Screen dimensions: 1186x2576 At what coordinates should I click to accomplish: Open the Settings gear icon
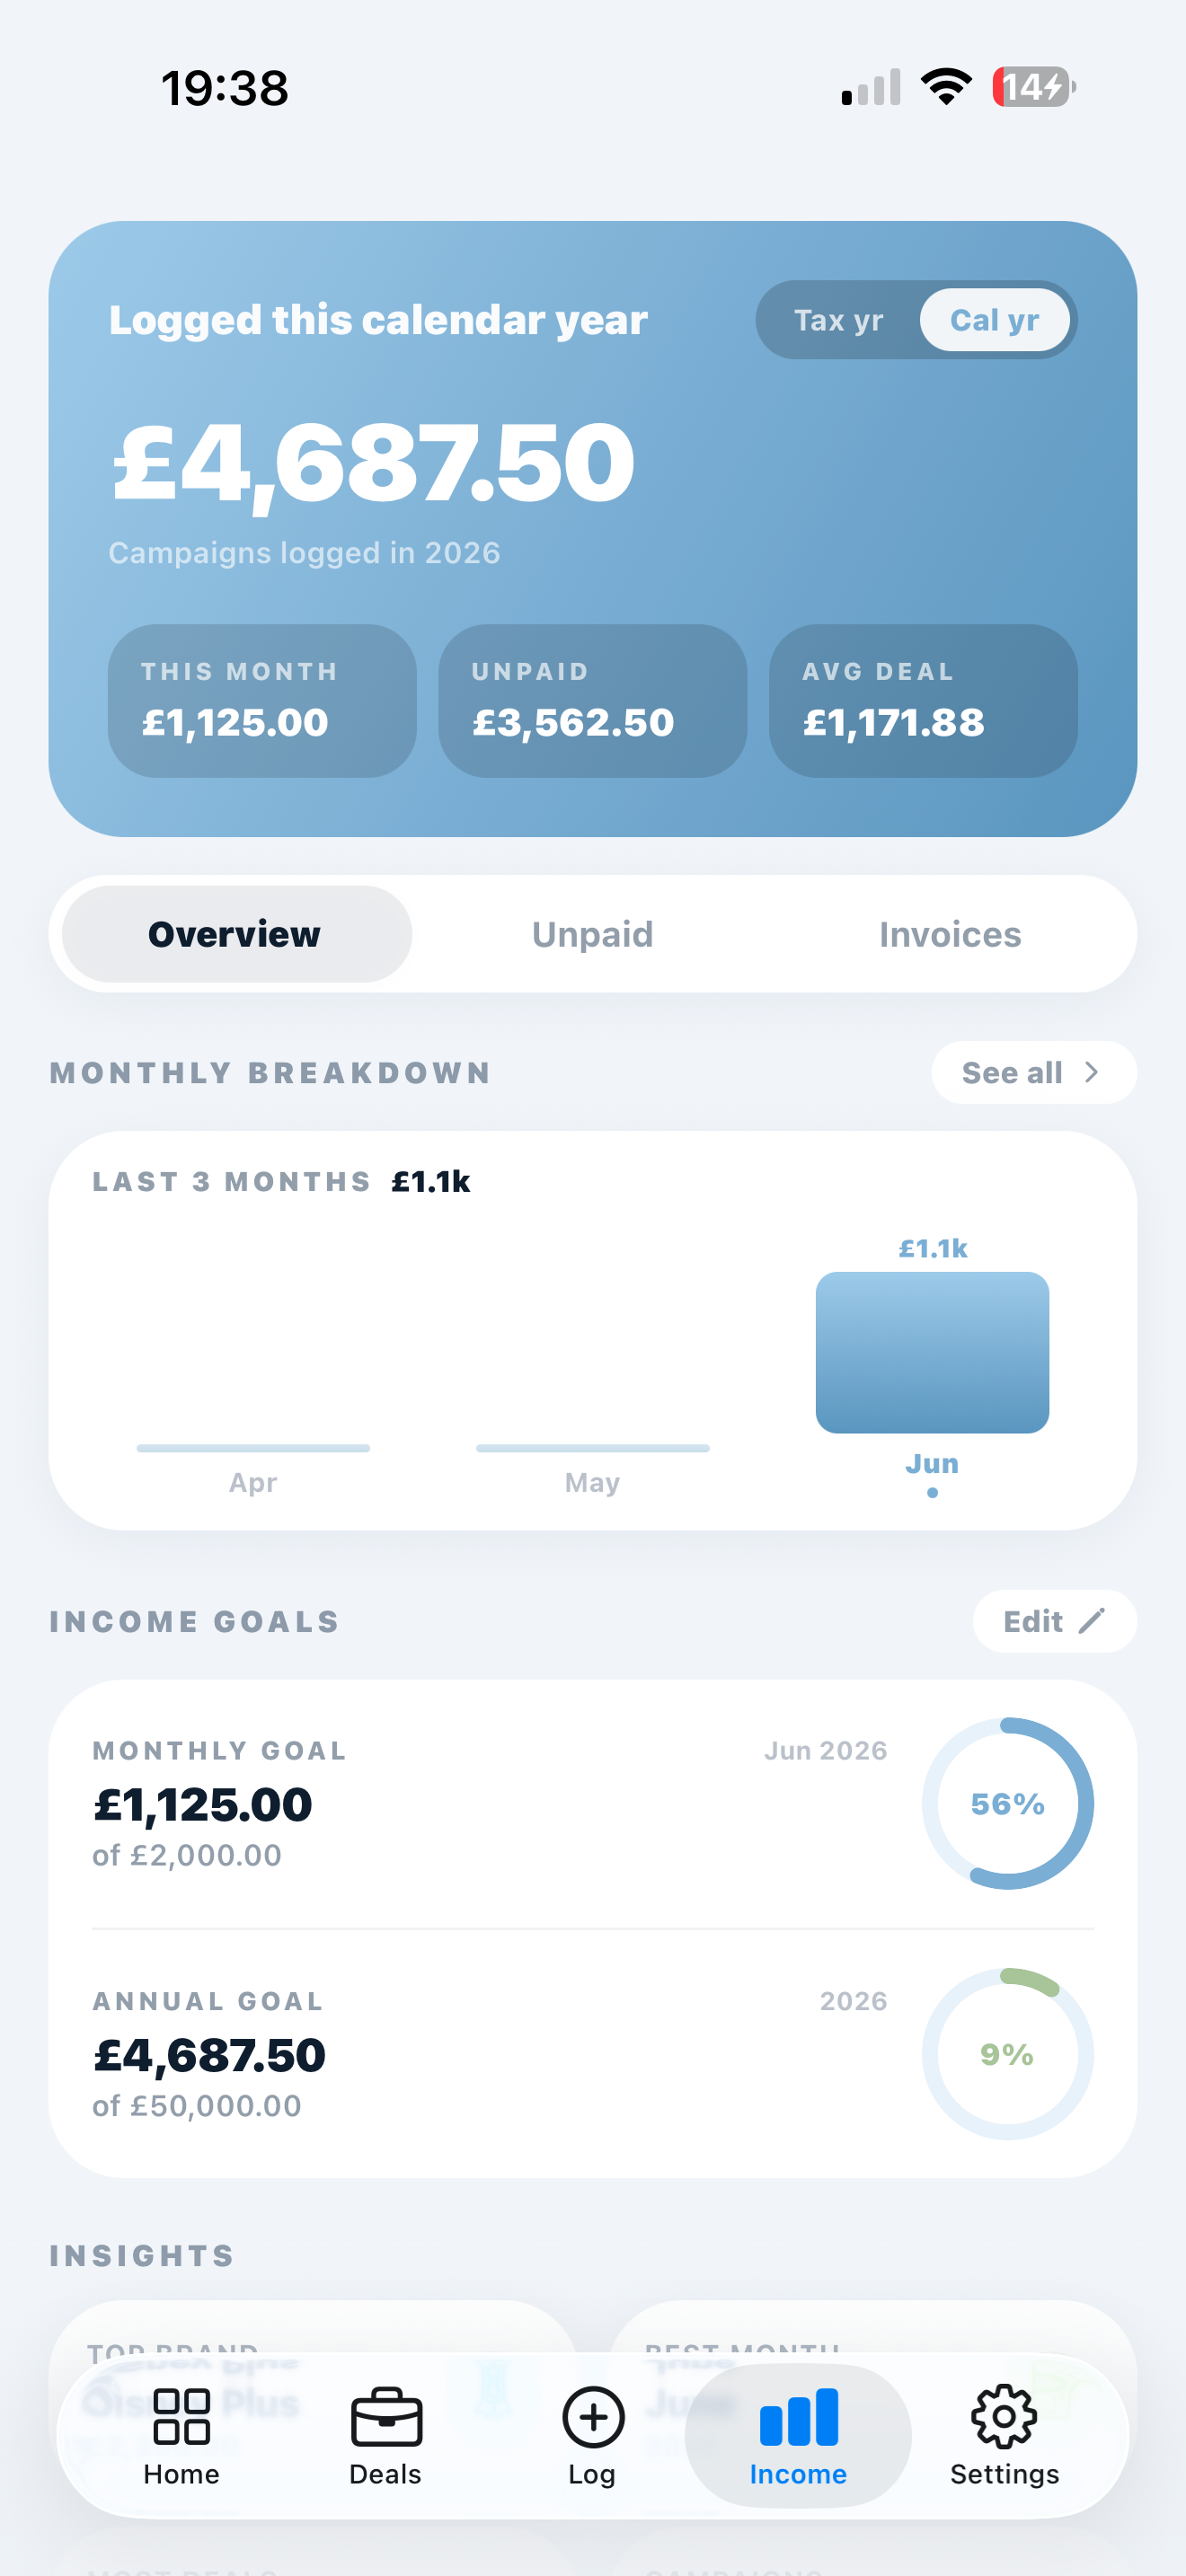point(1004,2416)
